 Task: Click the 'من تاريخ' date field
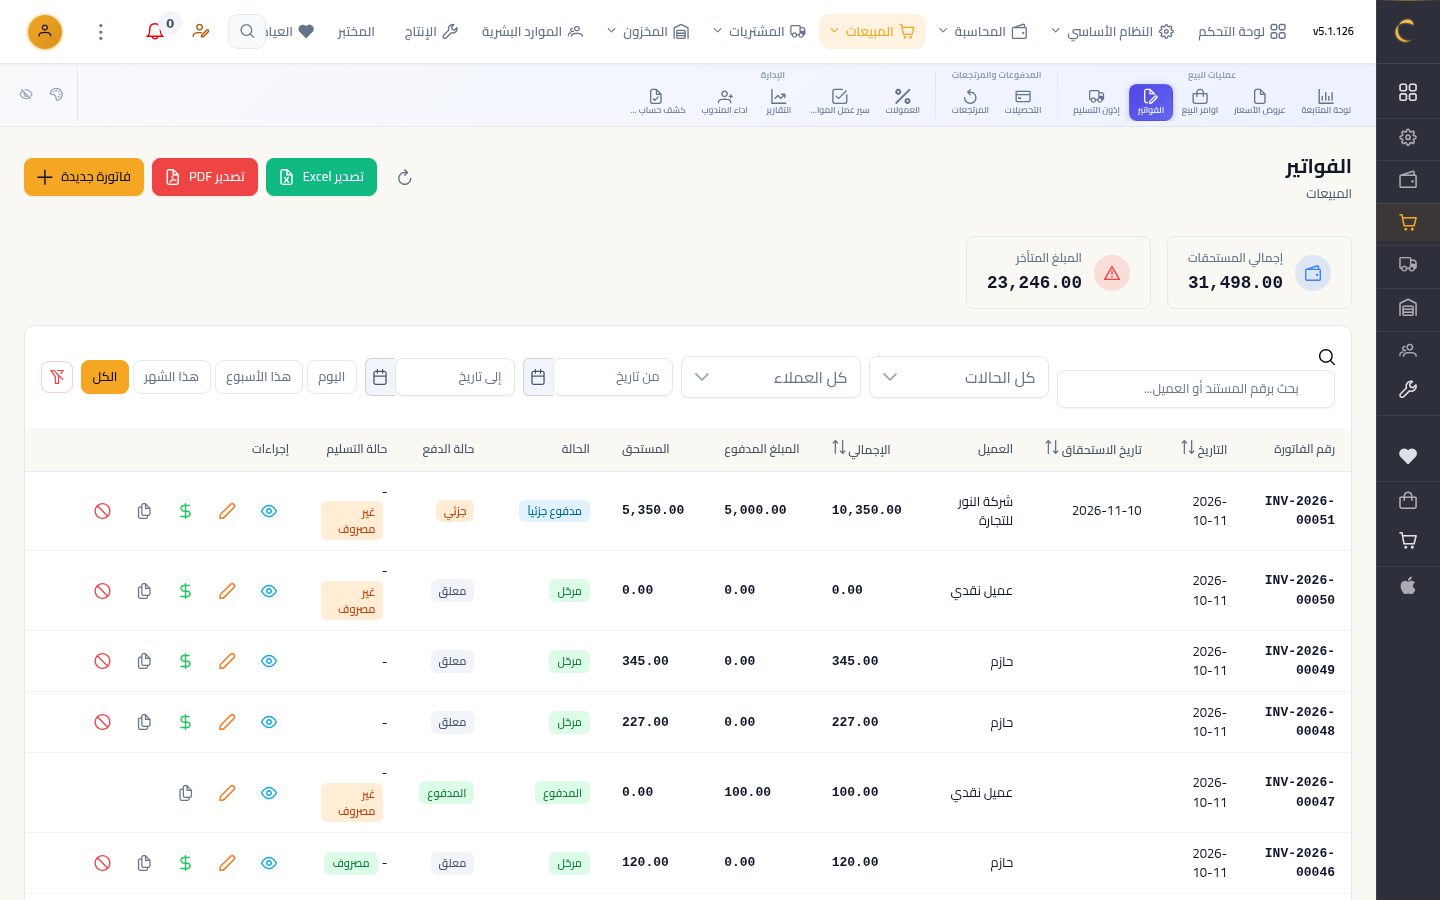pos(613,377)
